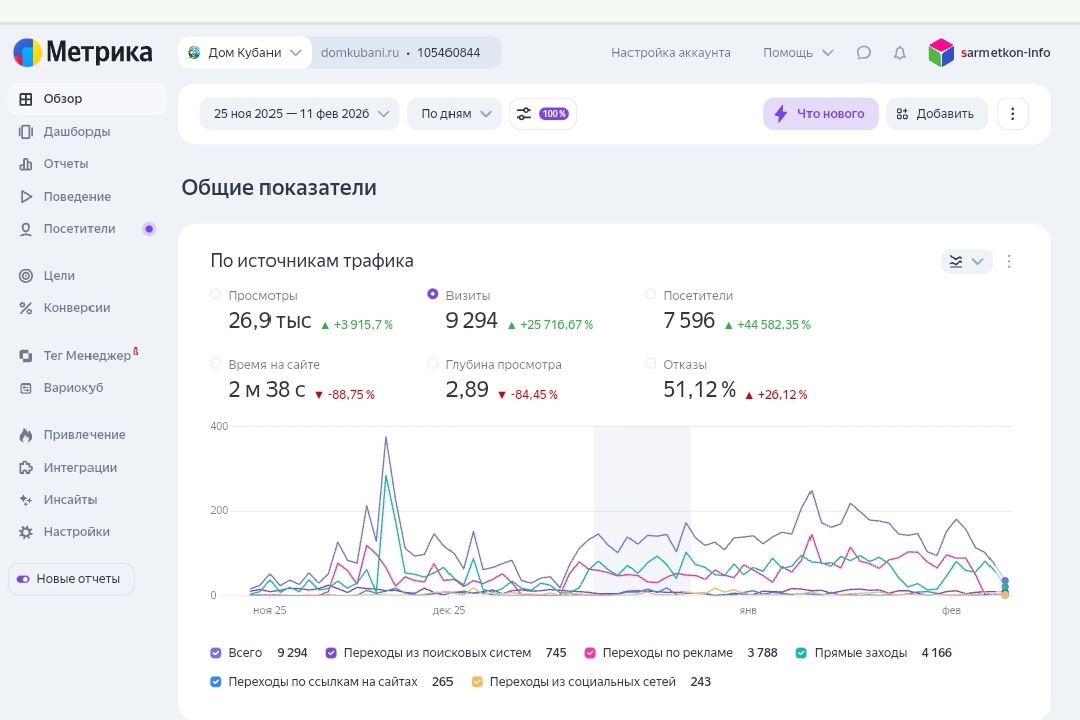
Task: Select the Отказы metric radio button
Action: pos(651,364)
